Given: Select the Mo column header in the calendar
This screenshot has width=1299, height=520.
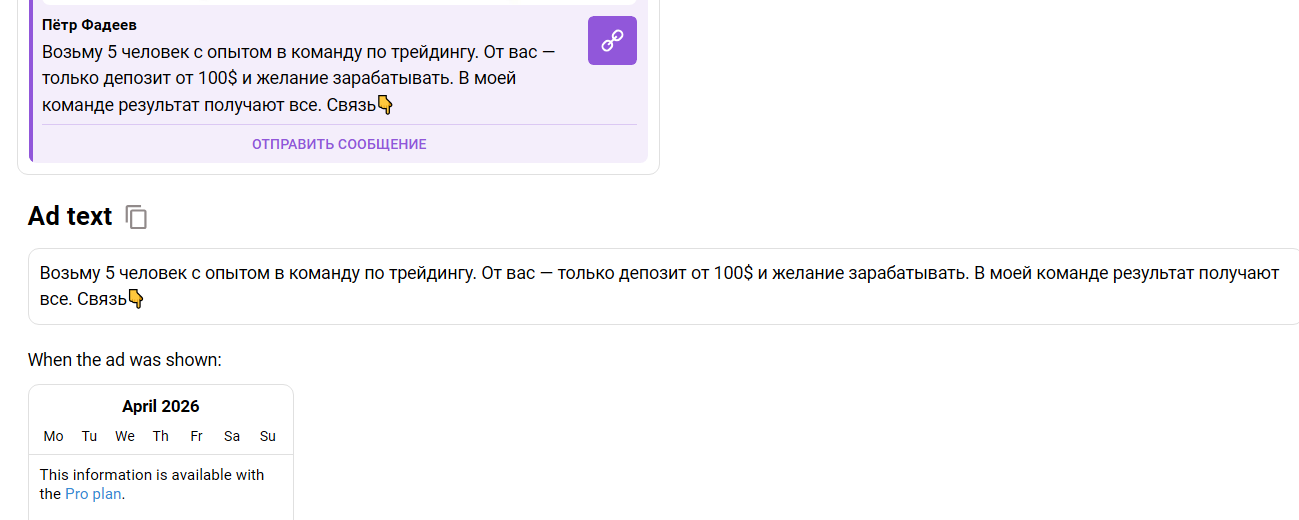Looking at the screenshot, I should click(54, 436).
